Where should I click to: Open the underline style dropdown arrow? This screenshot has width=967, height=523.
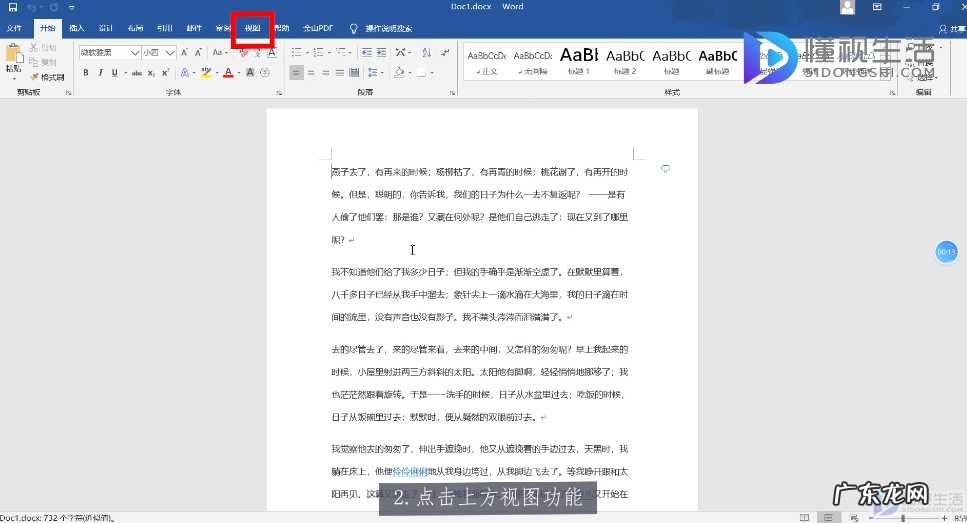126,73
